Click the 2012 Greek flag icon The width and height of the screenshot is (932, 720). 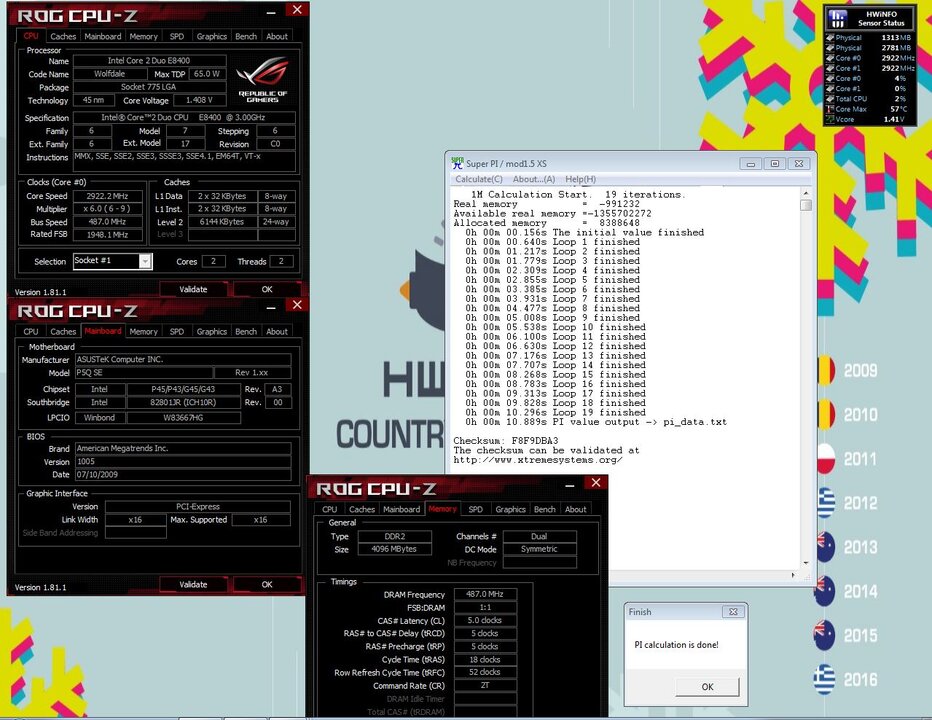coord(826,503)
